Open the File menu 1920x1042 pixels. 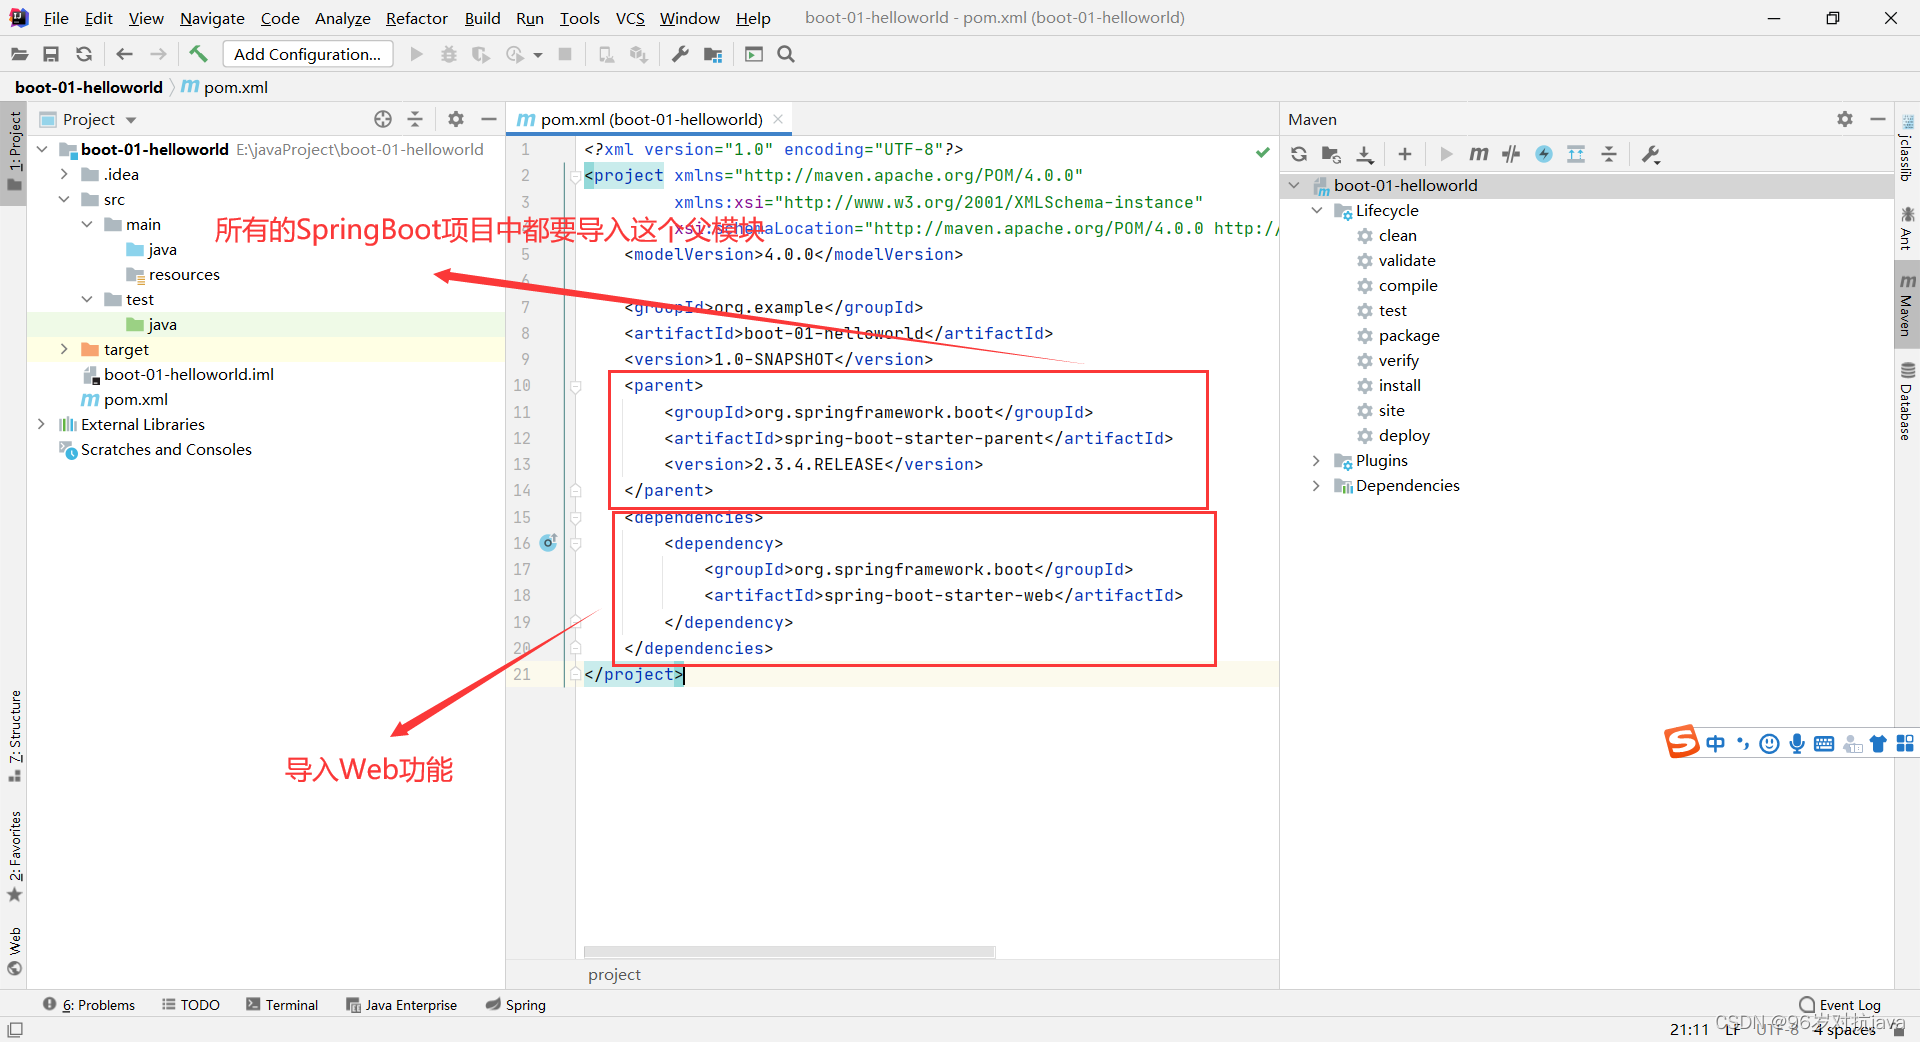point(56,18)
